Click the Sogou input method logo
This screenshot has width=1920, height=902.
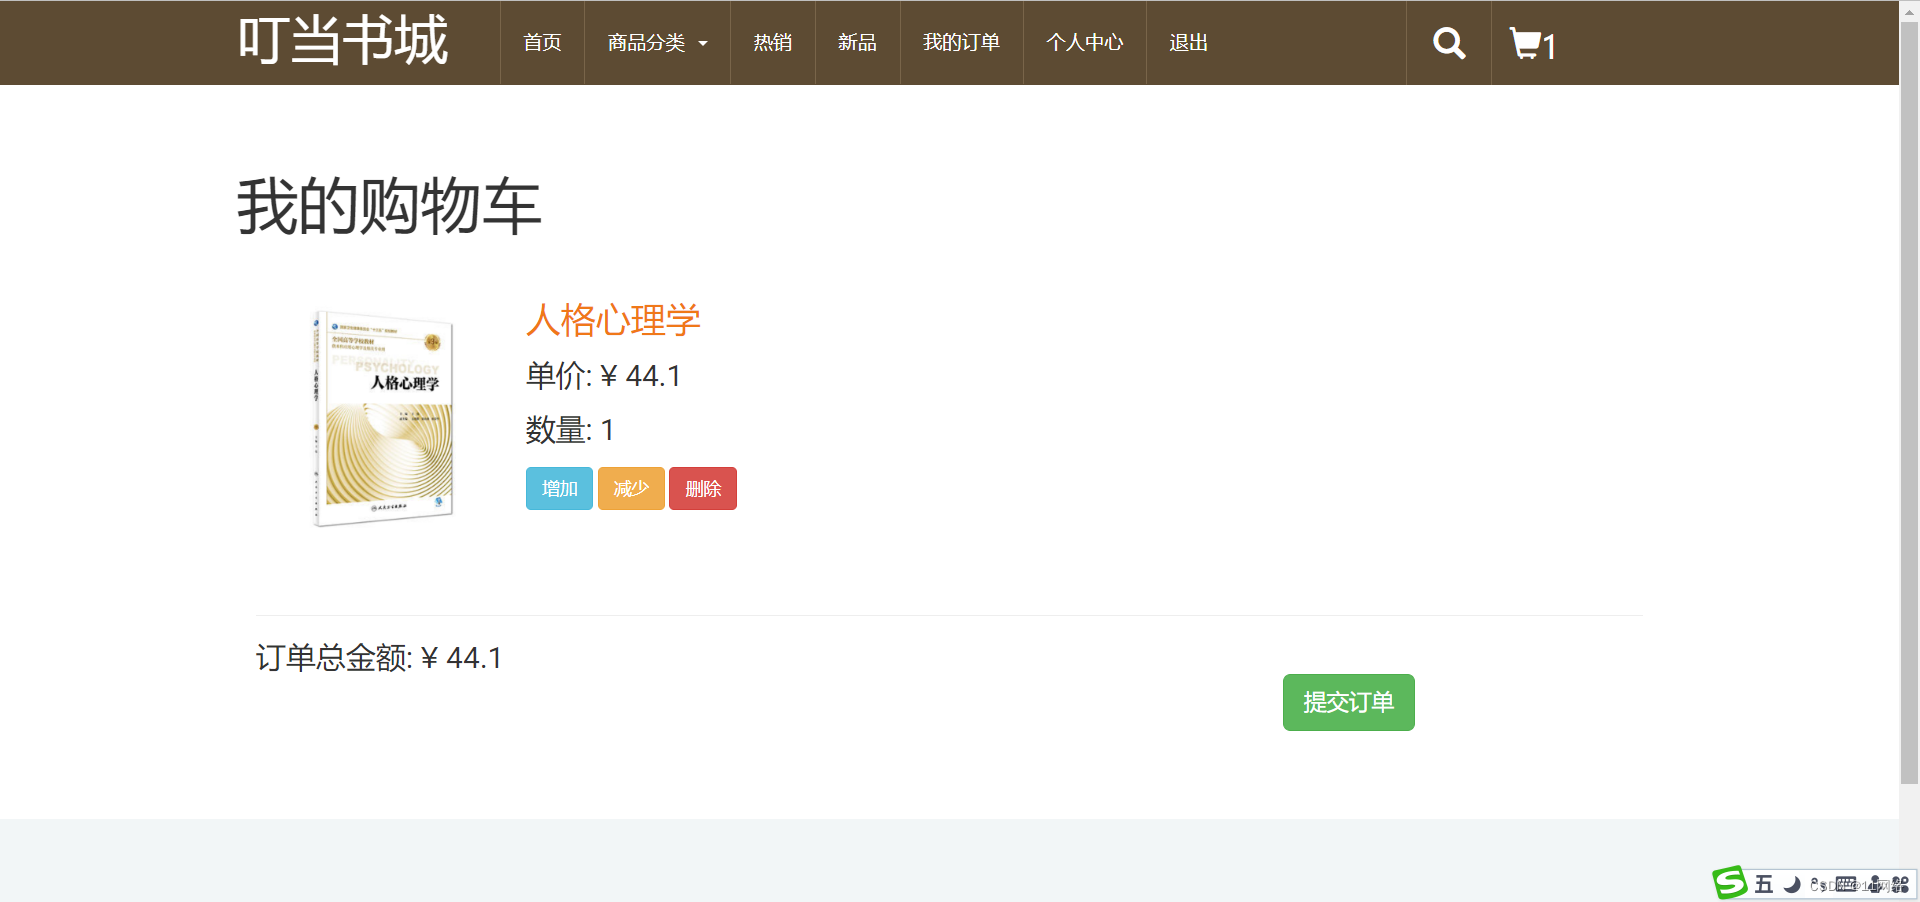1729,884
